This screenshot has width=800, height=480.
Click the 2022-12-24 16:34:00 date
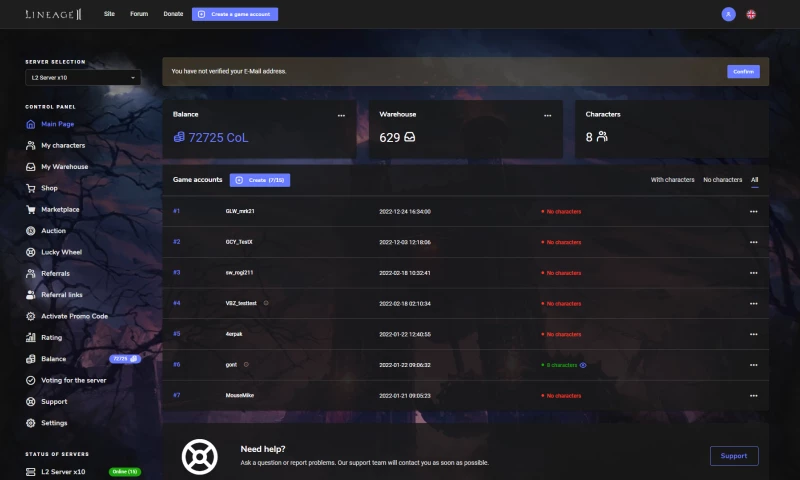point(405,211)
